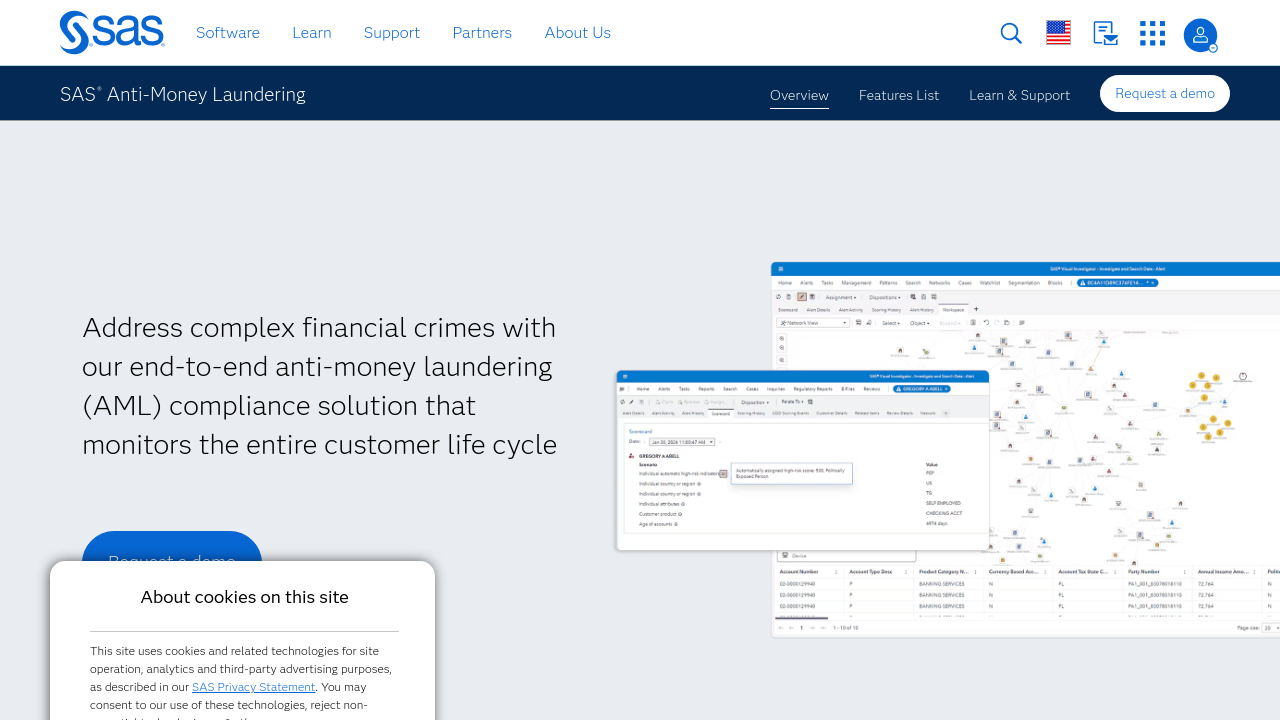The height and width of the screenshot is (720, 1280).
Task: Open the About Us menu
Action: click(578, 33)
